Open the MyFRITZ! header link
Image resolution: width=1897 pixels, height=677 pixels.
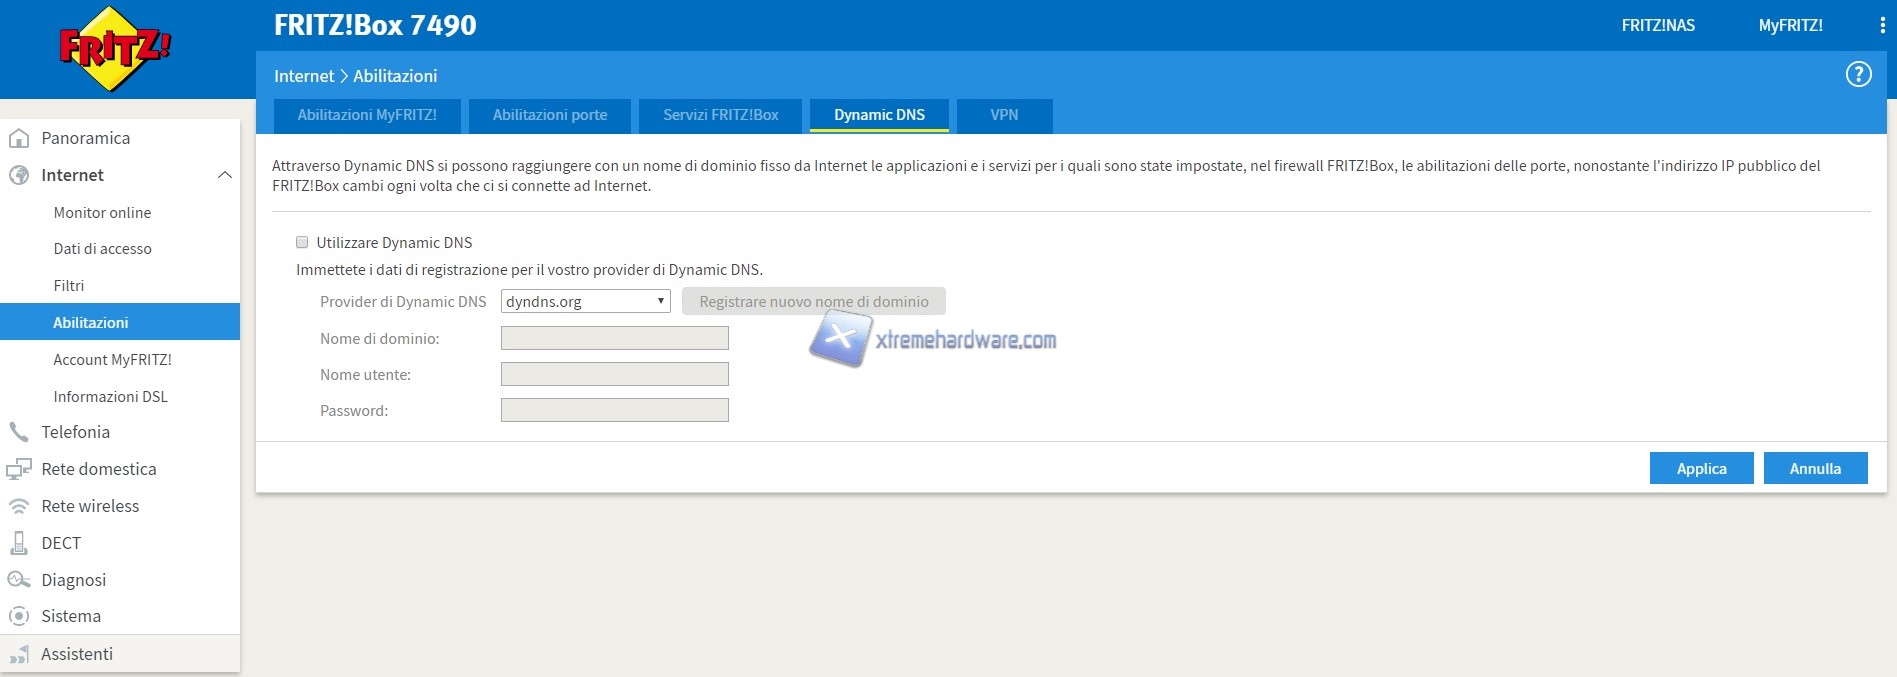[x=1790, y=26]
